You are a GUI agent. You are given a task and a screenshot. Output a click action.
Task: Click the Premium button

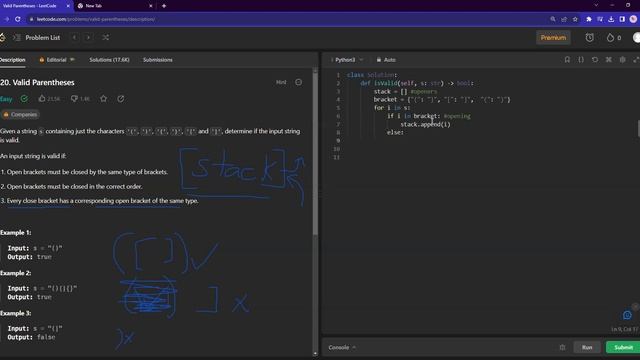click(x=553, y=38)
